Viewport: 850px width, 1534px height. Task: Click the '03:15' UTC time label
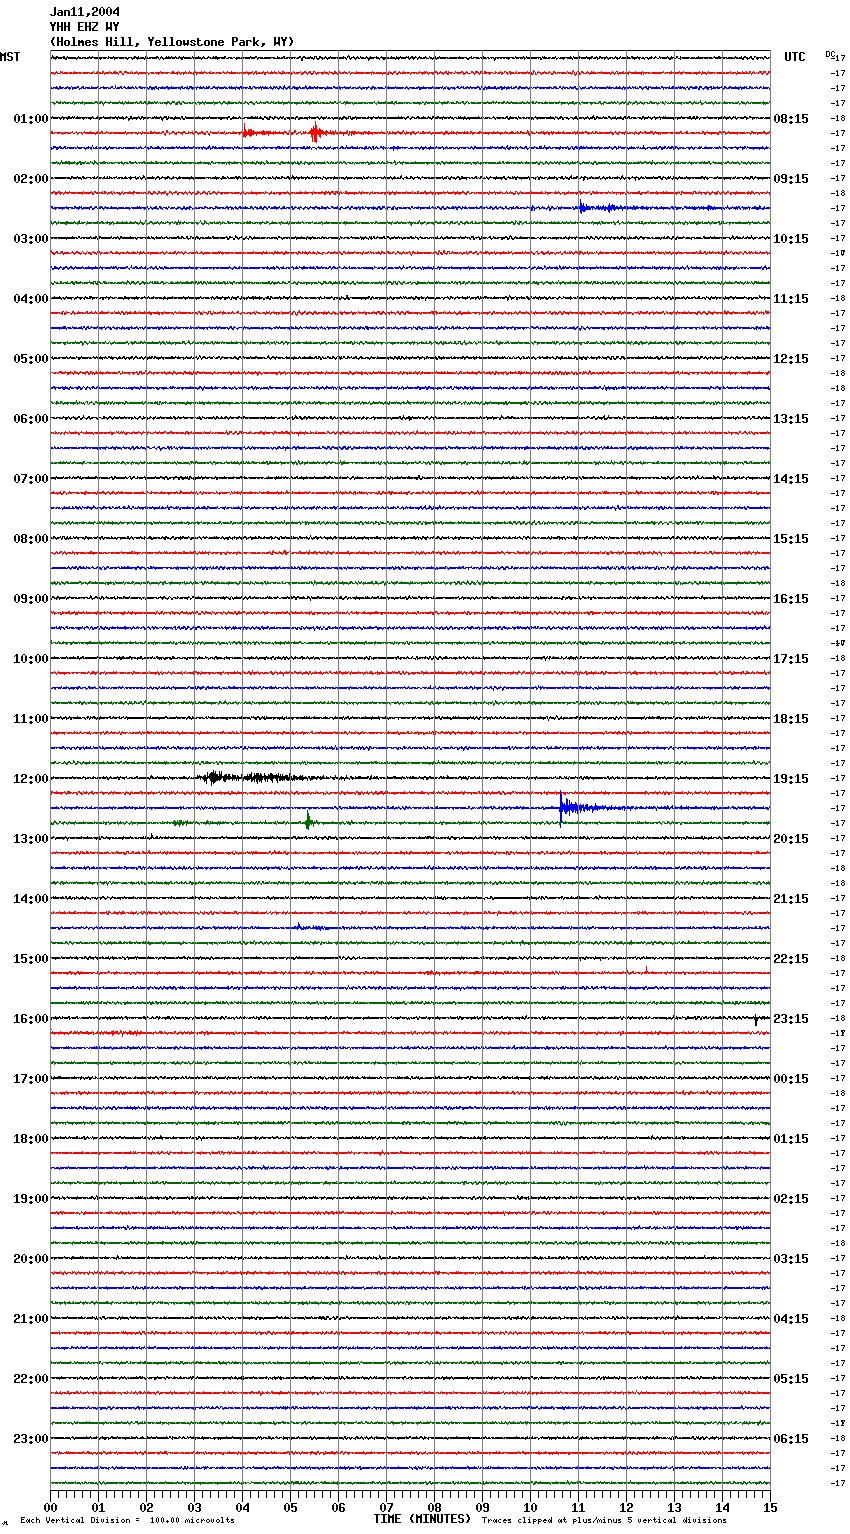pyautogui.click(x=791, y=1259)
